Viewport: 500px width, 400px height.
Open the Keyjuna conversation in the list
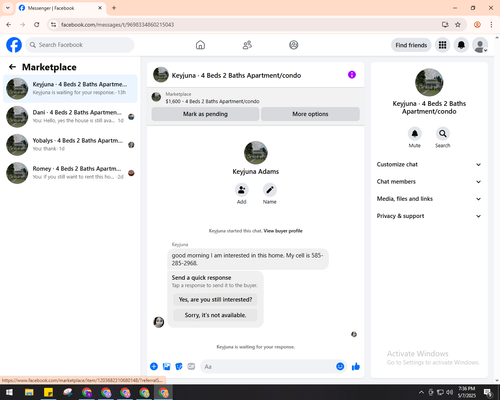[x=70, y=88]
